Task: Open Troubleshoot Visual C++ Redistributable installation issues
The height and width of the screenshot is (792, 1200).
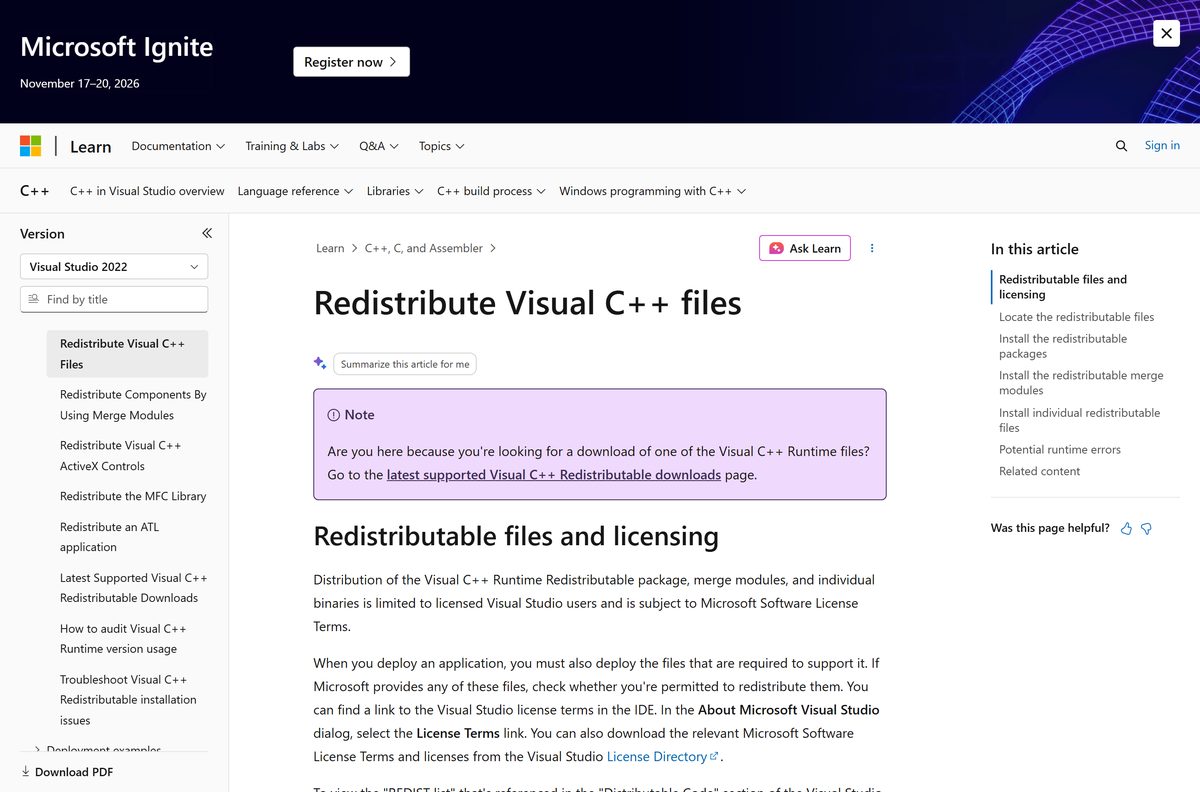Action: pos(128,700)
